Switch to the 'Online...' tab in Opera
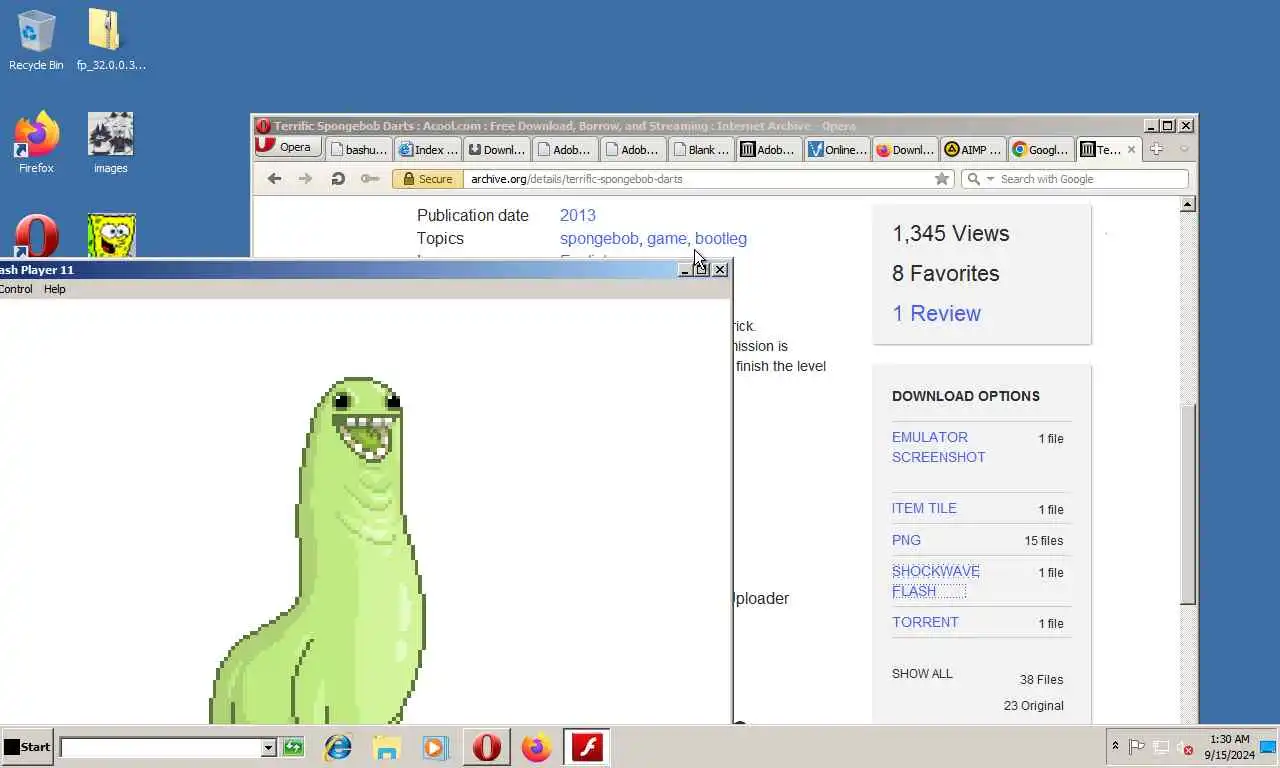The height and width of the screenshot is (768, 1280). pos(836,149)
